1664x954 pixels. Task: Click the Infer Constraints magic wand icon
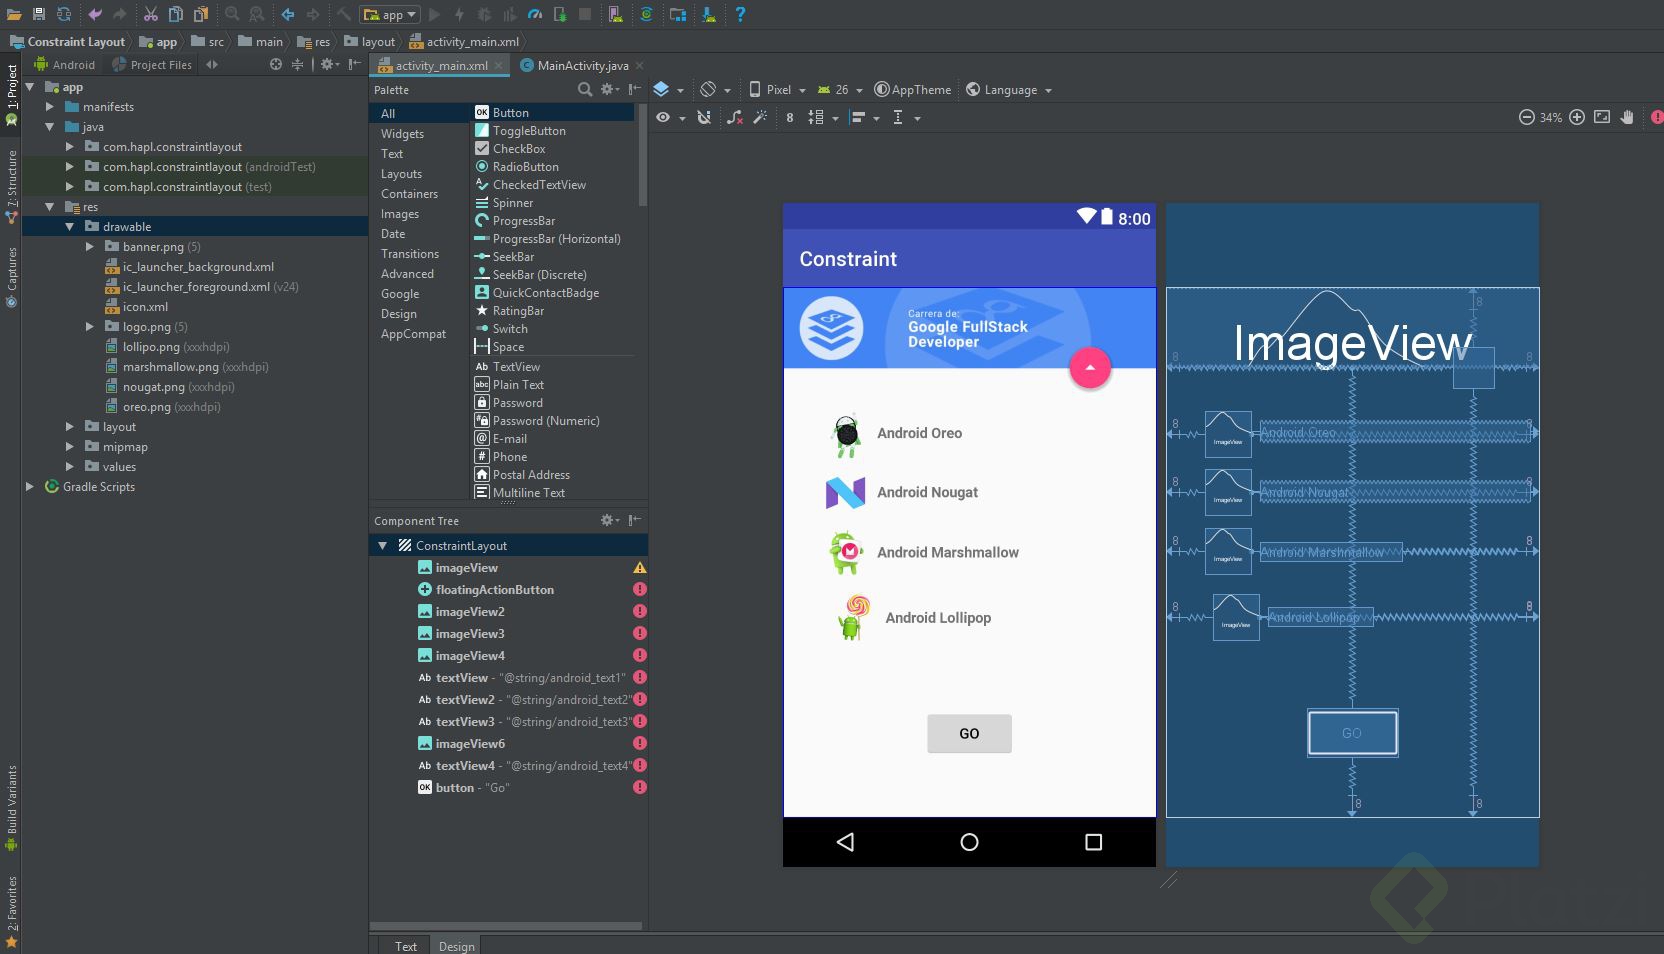760,118
